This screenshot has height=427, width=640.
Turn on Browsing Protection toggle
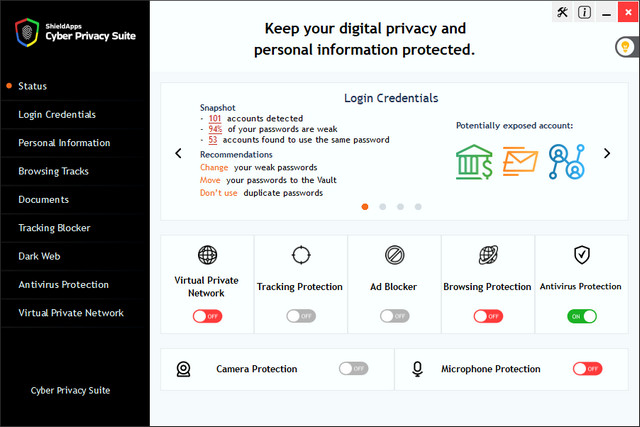coord(488,316)
